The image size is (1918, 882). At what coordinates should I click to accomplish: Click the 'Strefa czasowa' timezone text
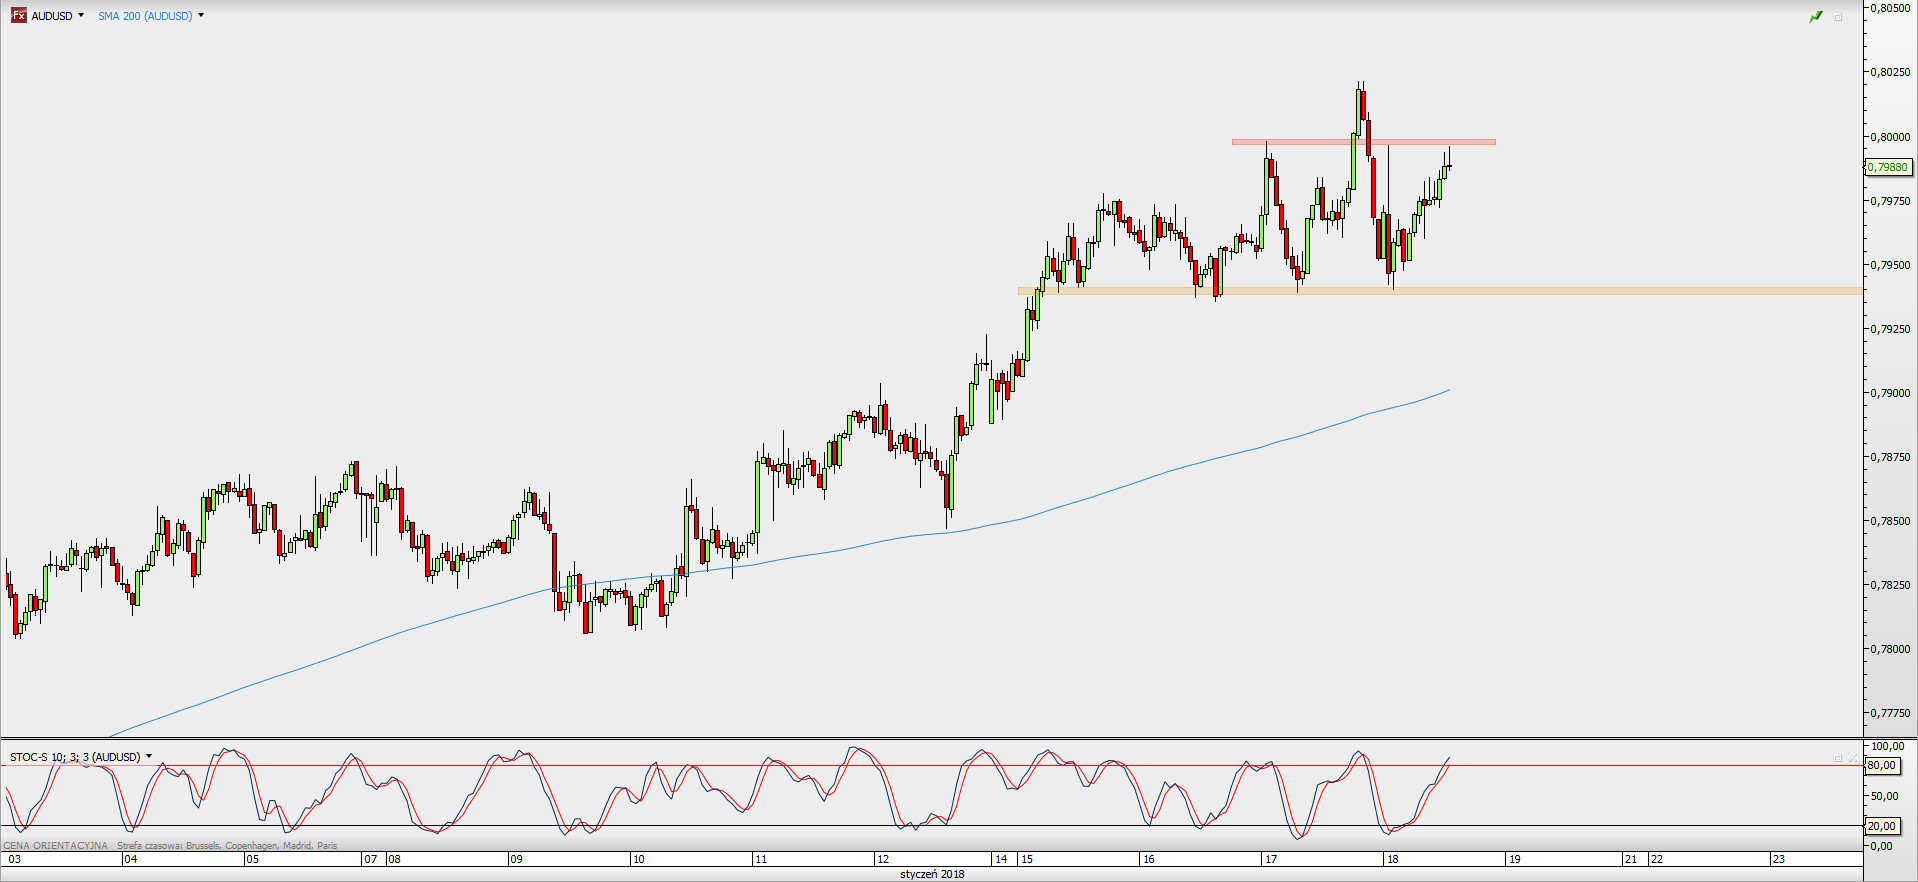(x=227, y=845)
